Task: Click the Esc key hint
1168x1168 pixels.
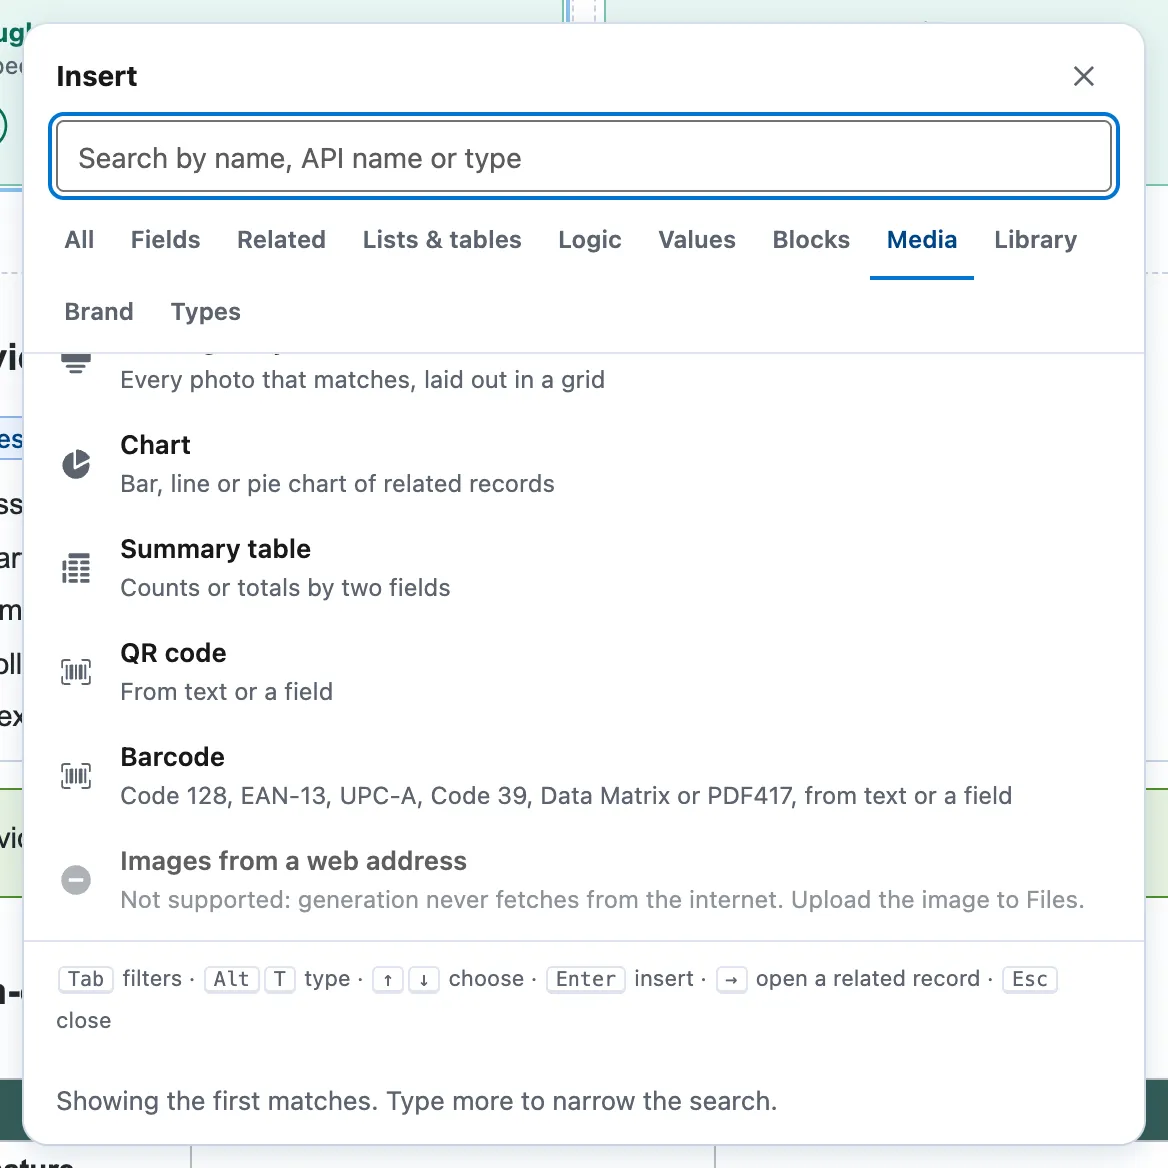Action: coord(1029,979)
